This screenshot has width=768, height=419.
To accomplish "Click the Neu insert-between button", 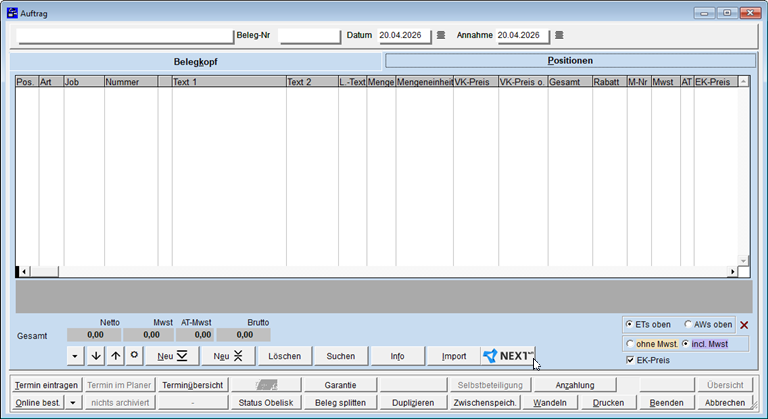I will tap(228, 356).
